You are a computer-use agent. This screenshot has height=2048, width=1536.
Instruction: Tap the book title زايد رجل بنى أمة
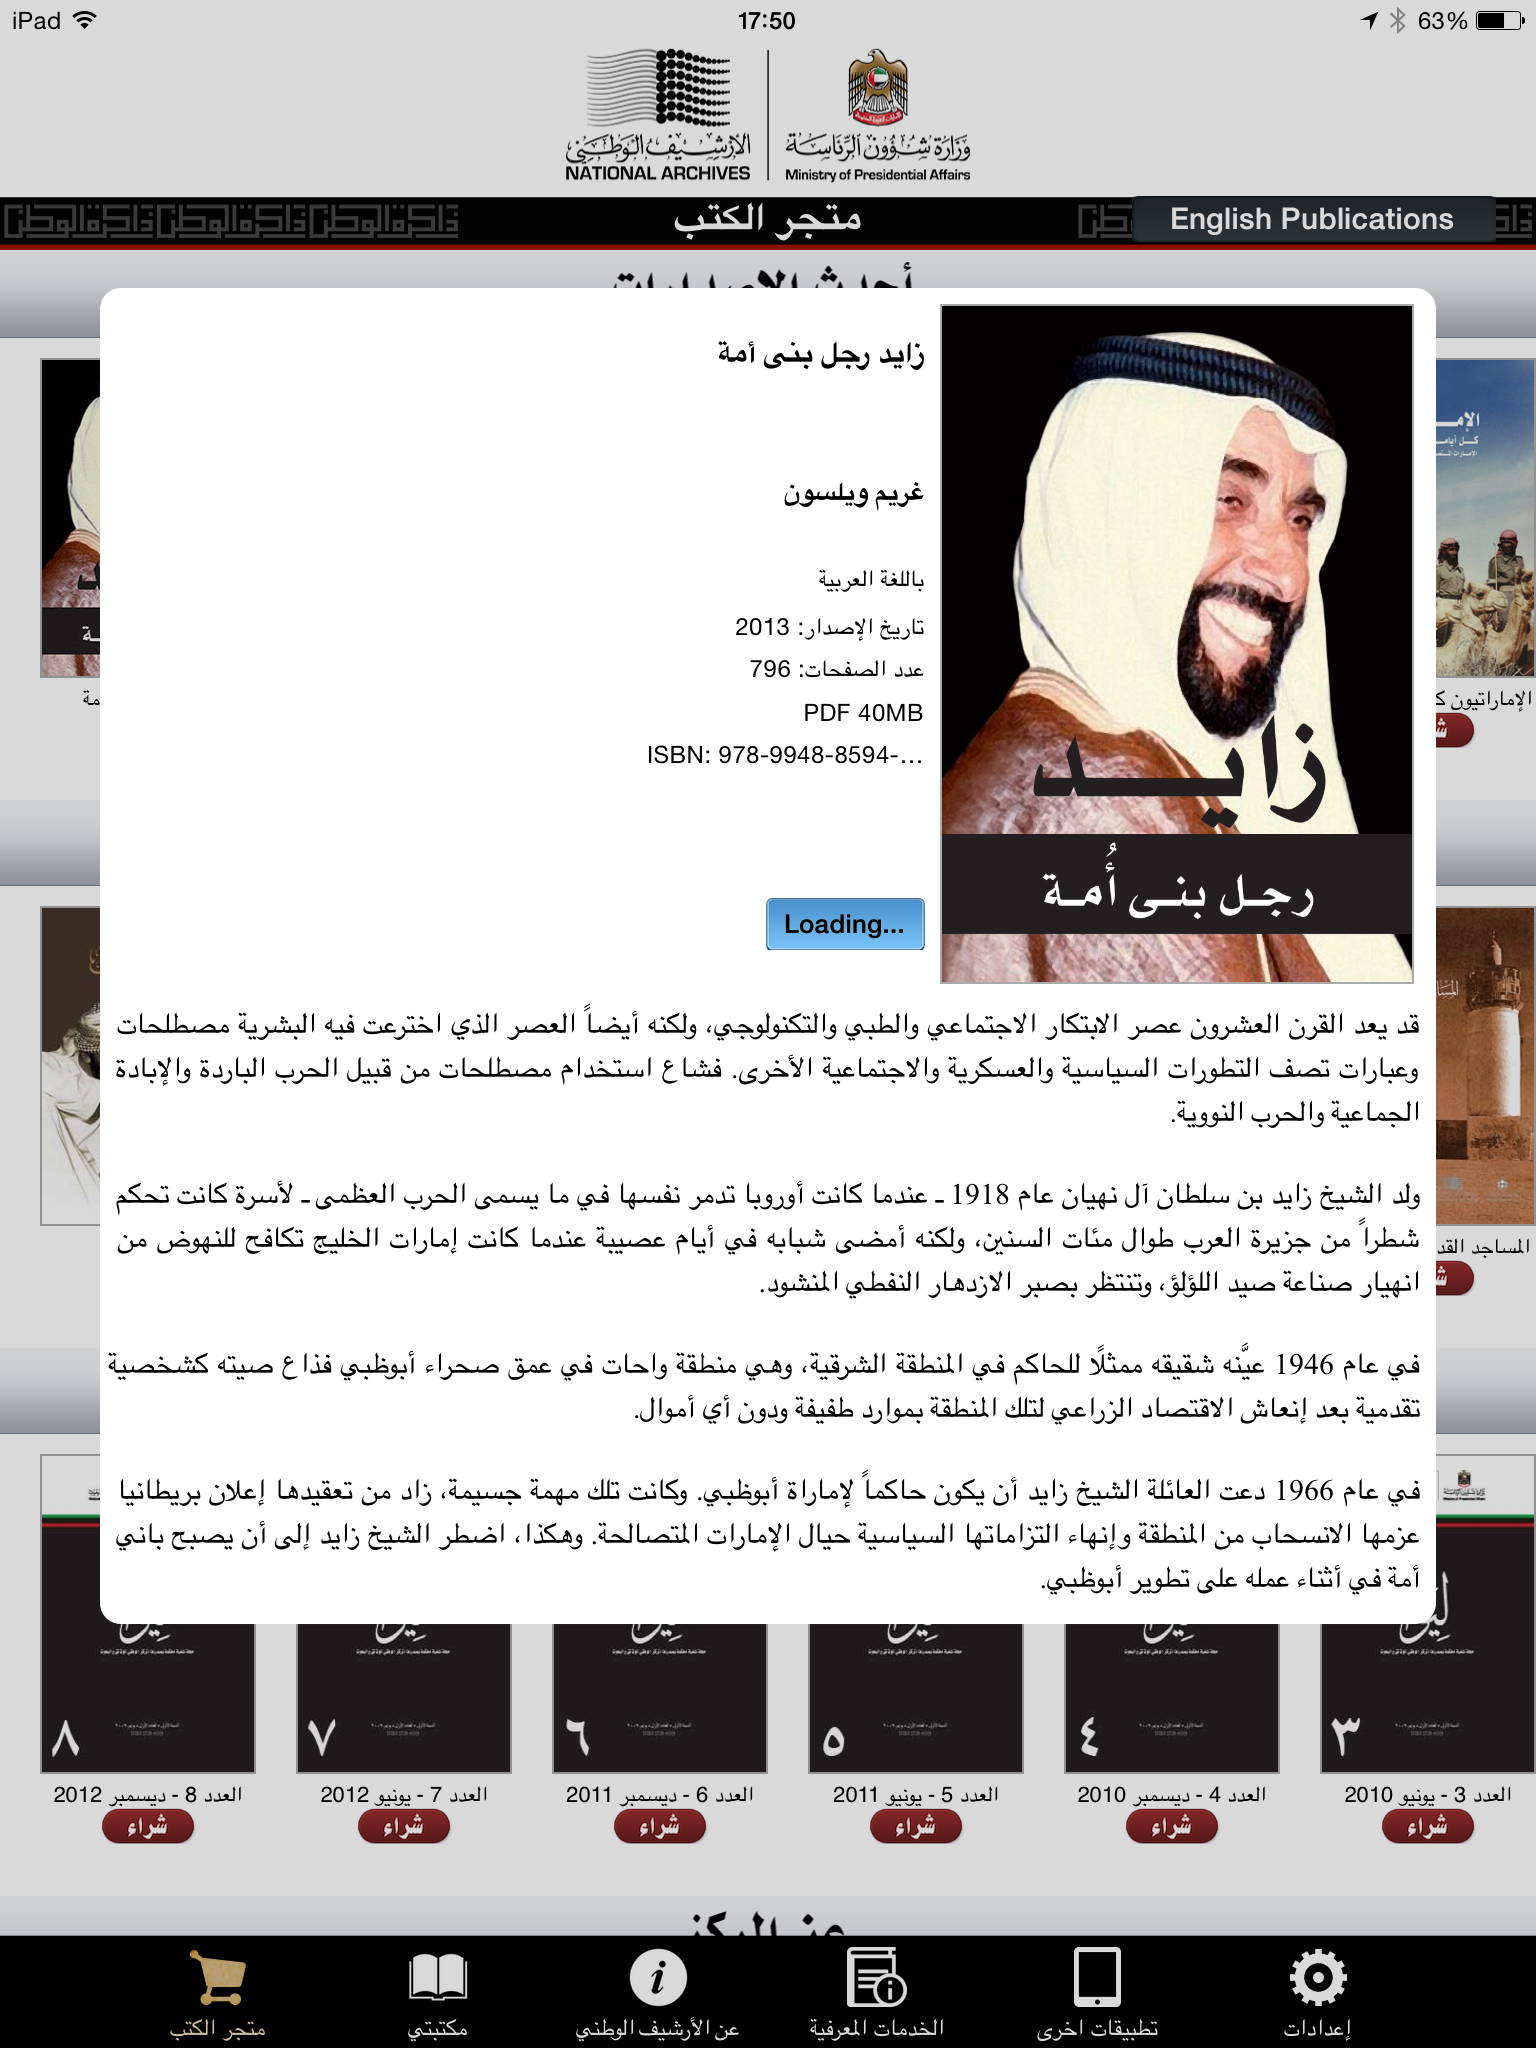coord(821,354)
